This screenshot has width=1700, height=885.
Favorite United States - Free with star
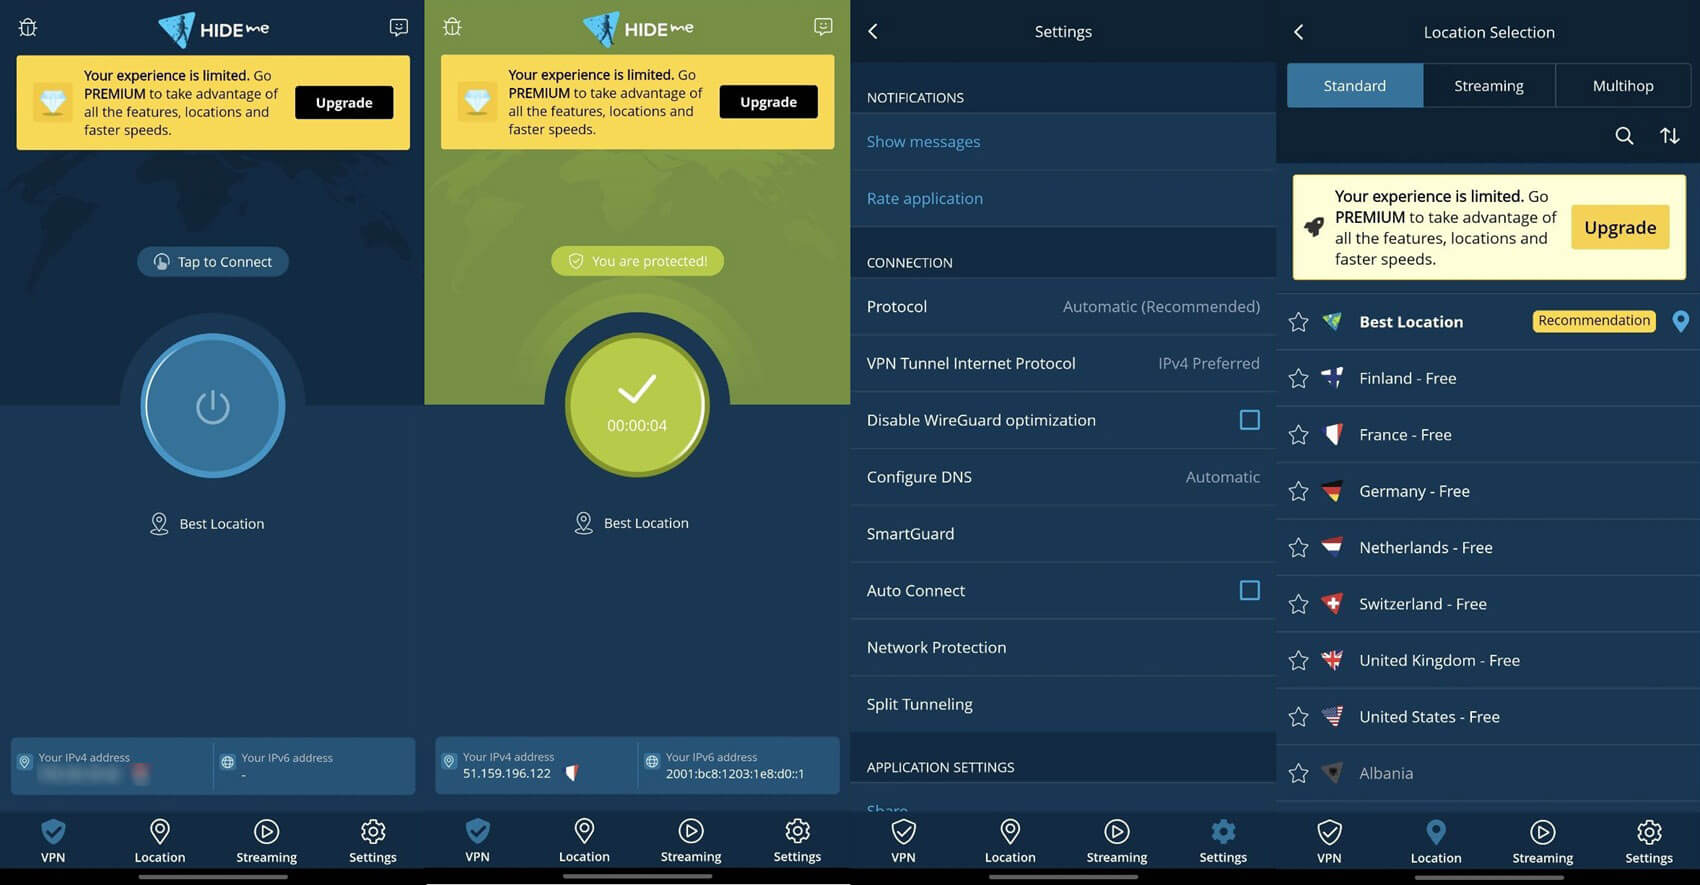tap(1298, 717)
